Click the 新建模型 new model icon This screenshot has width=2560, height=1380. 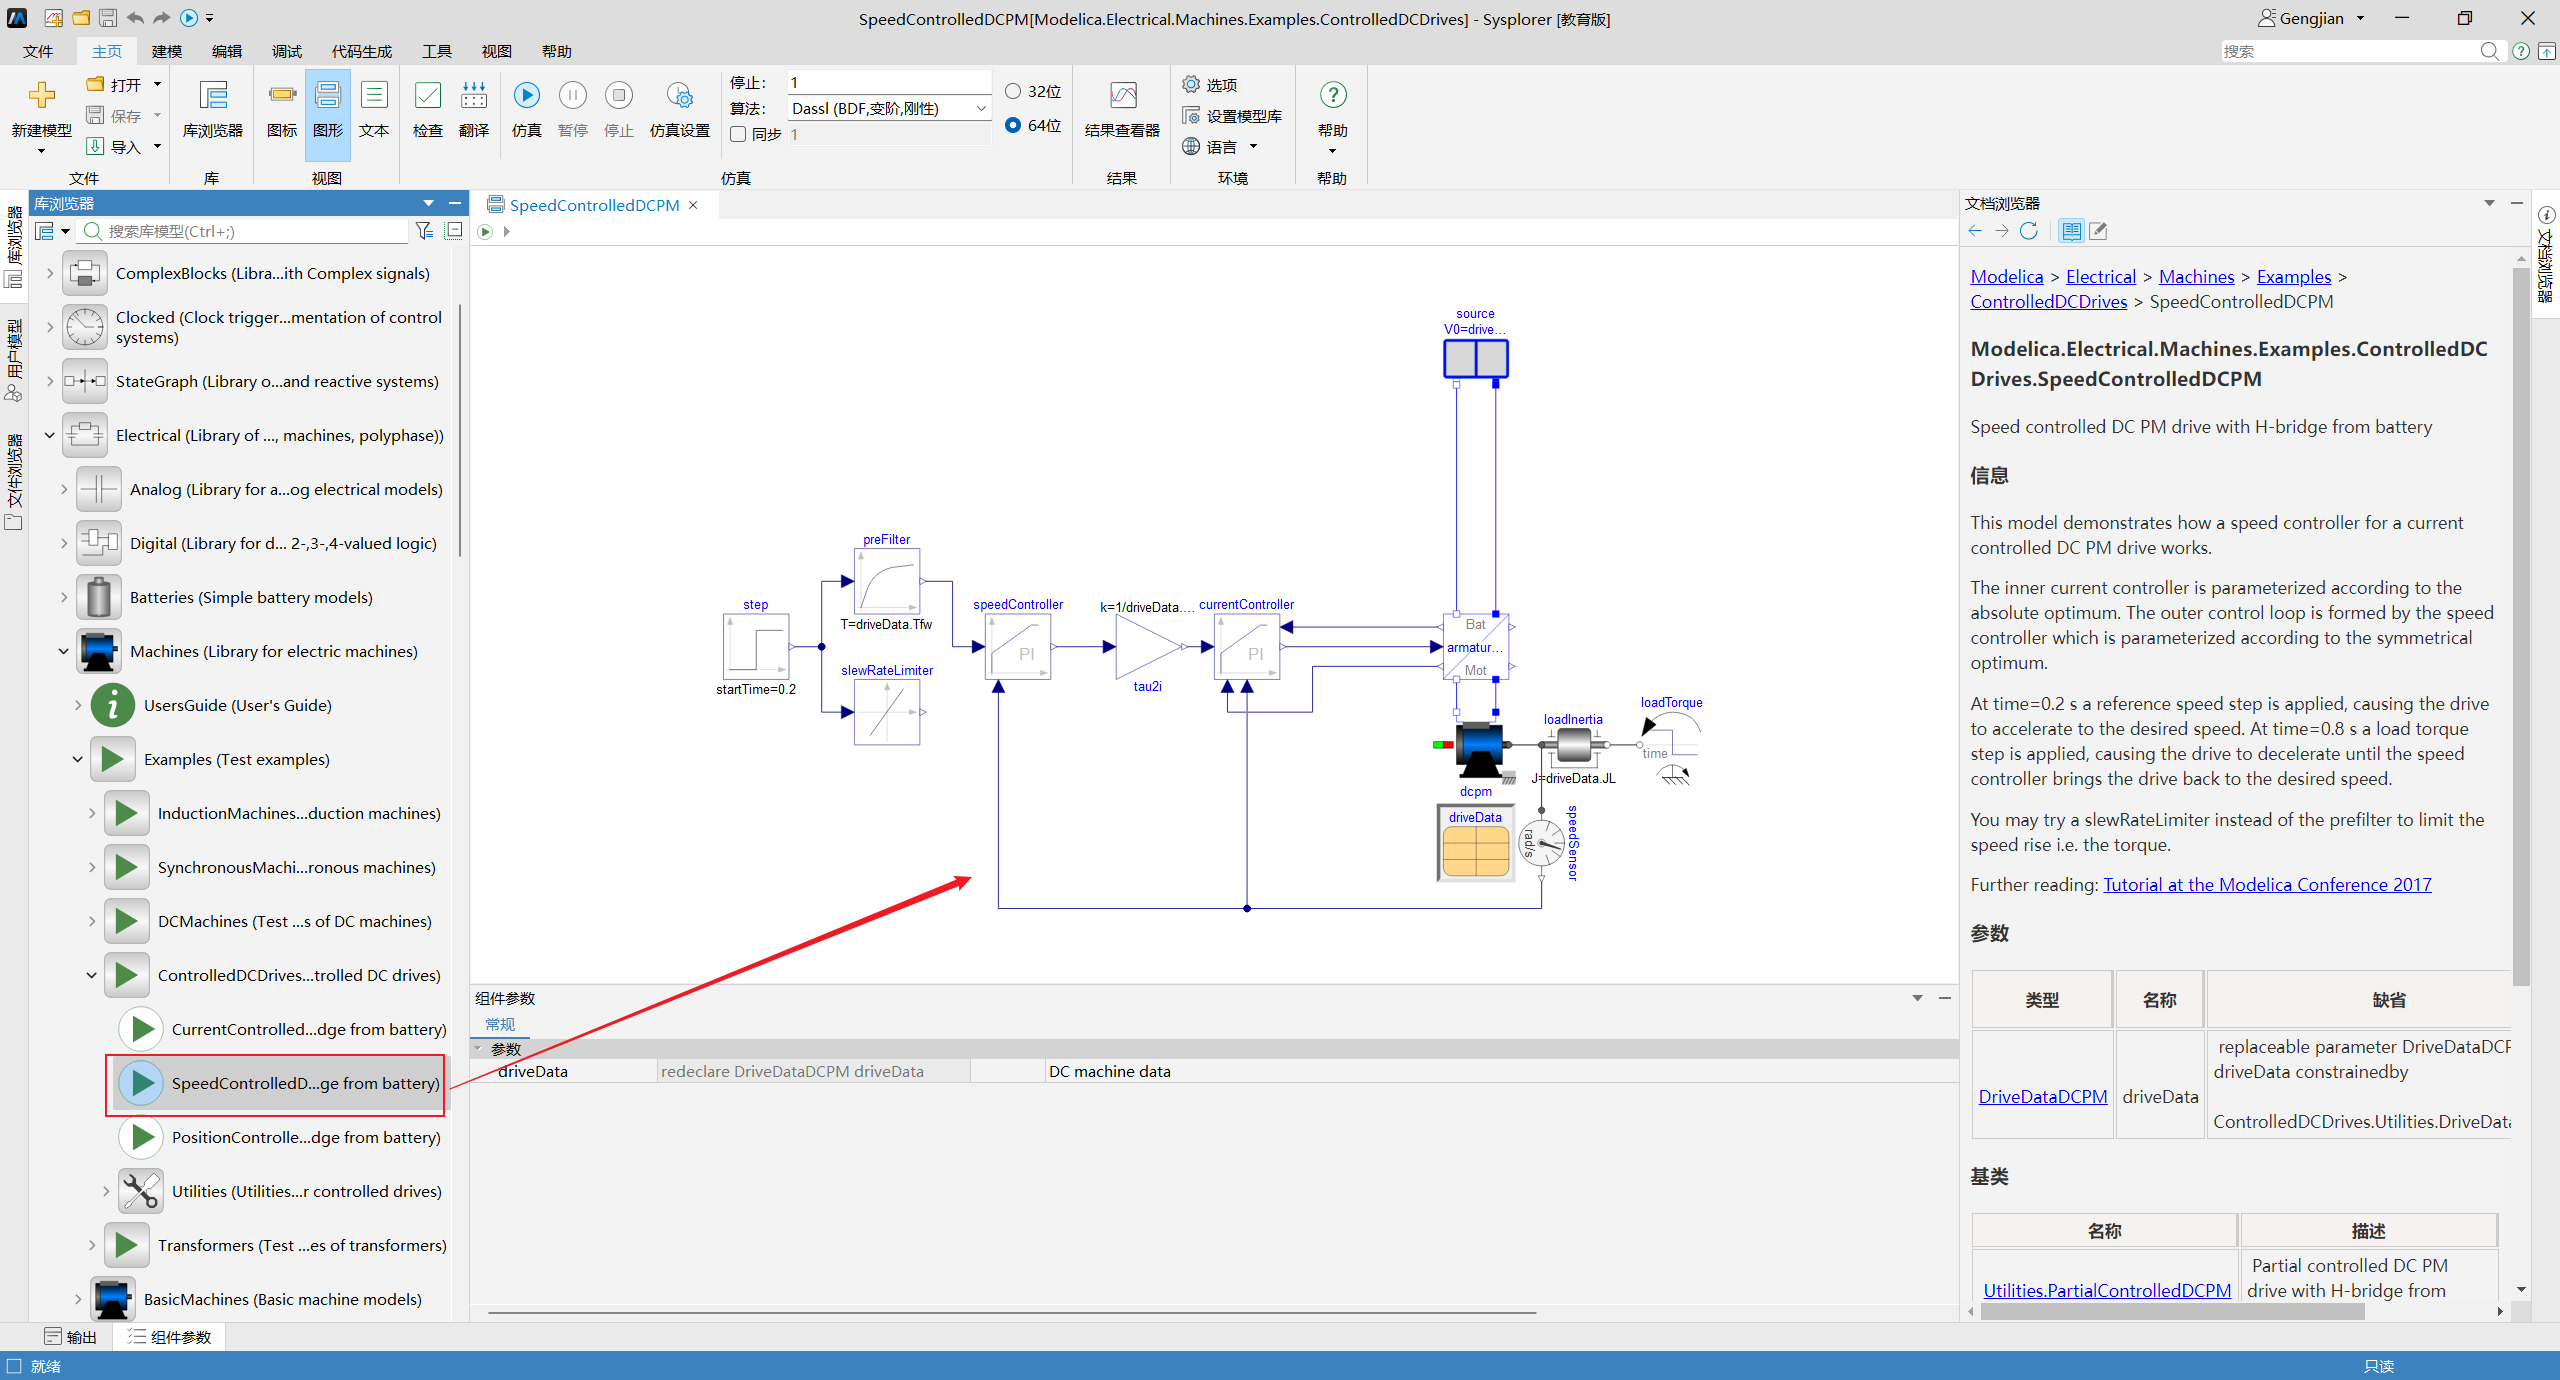pyautogui.click(x=41, y=96)
